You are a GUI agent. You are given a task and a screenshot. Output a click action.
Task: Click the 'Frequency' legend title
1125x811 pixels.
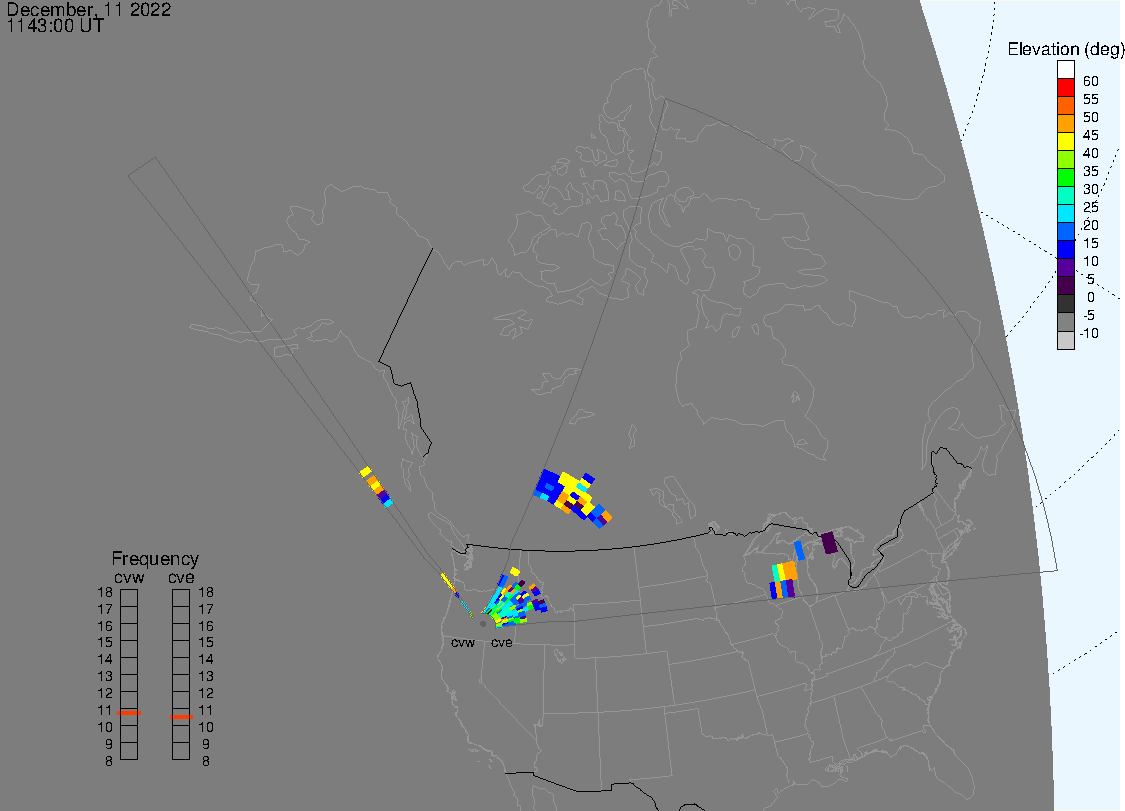point(155,559)
